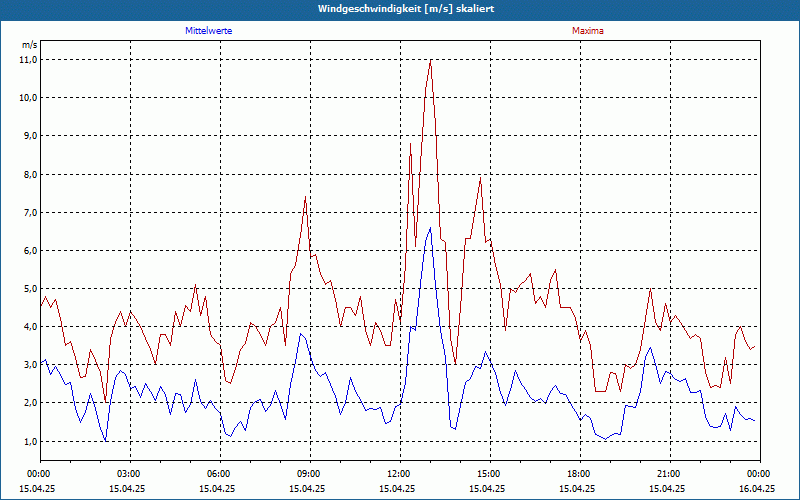Pick the '21:00' x-axis label
800x500 pixels.
(x=670, y=474)
